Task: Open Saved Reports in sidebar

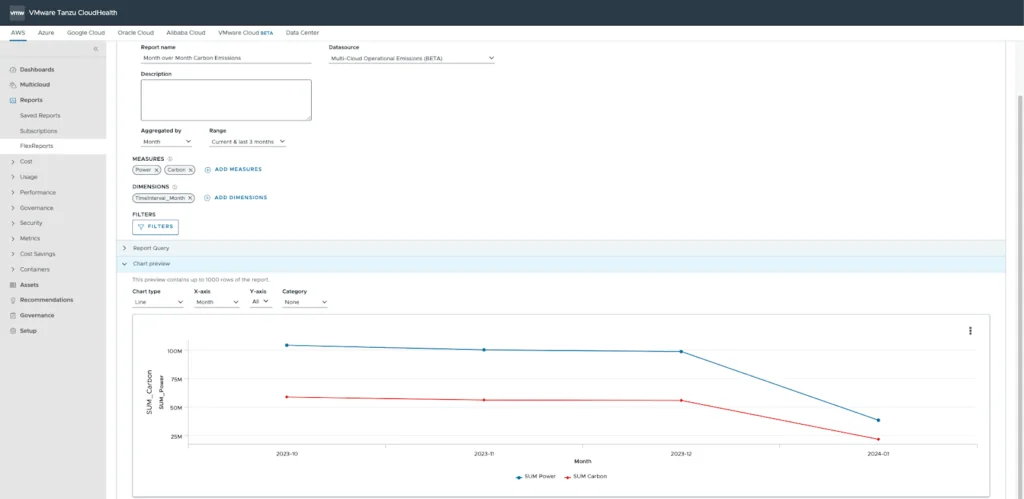Action: pos(40,116)
